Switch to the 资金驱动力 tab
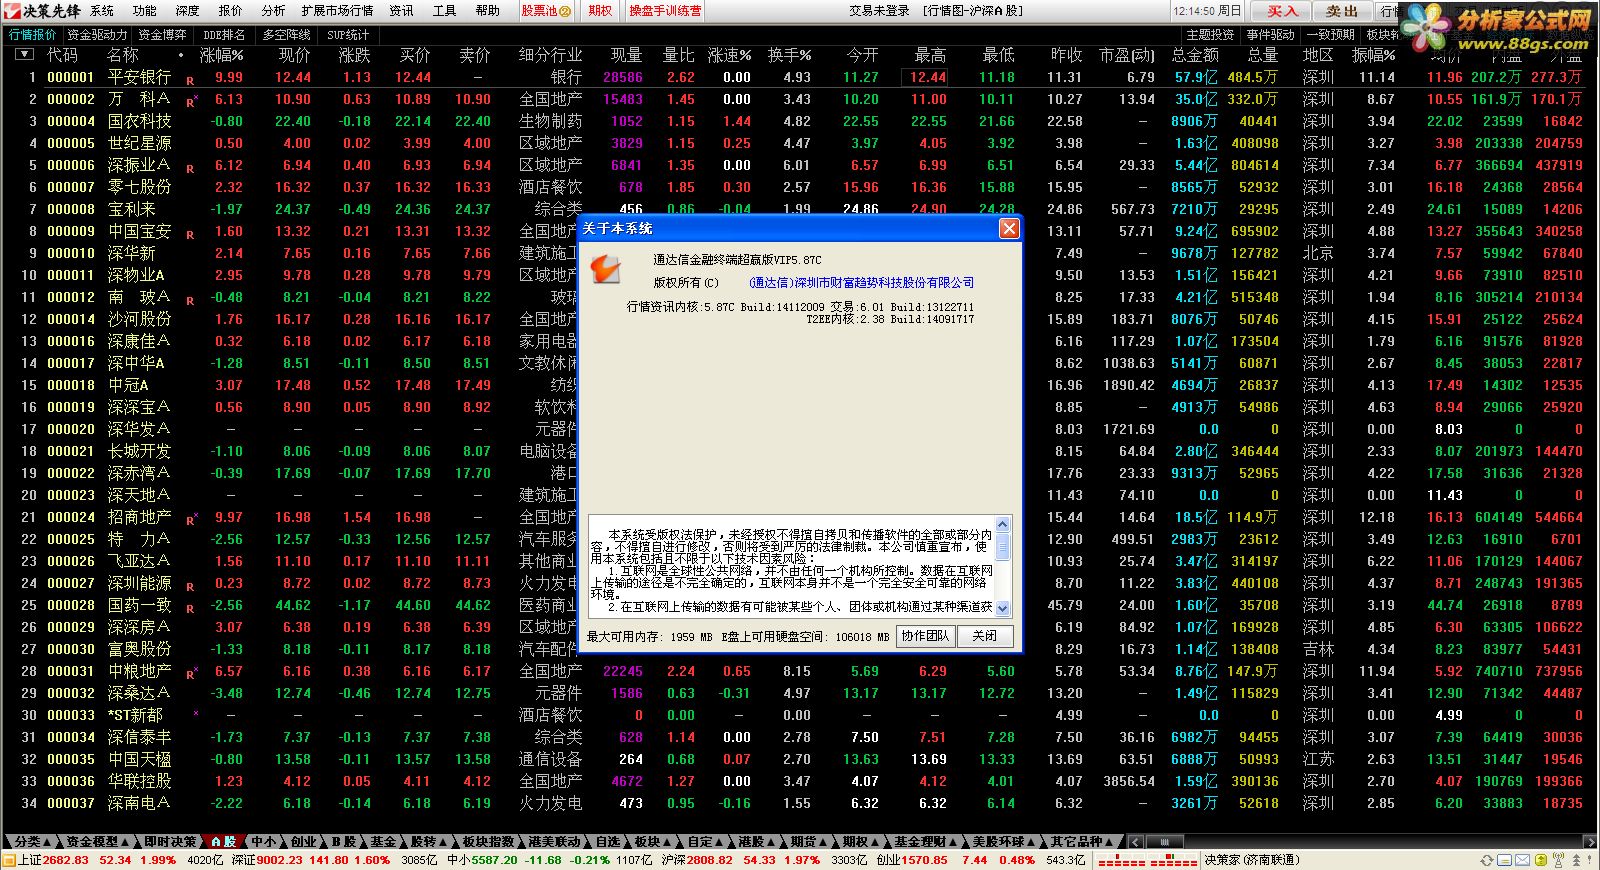This screenshot has height=870, width=1600. (x=97, y=34)
